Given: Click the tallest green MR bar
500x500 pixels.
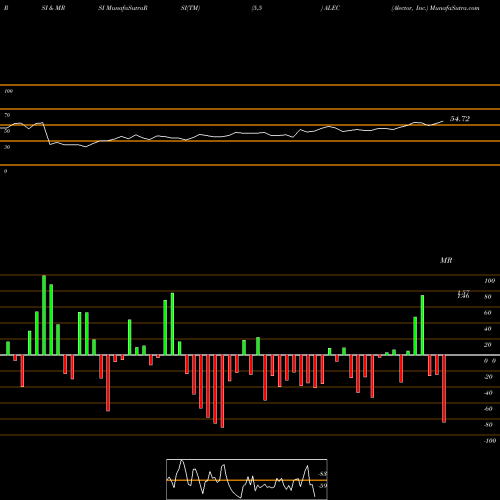Looking at the screenshot, I should (x=44, y=315).
